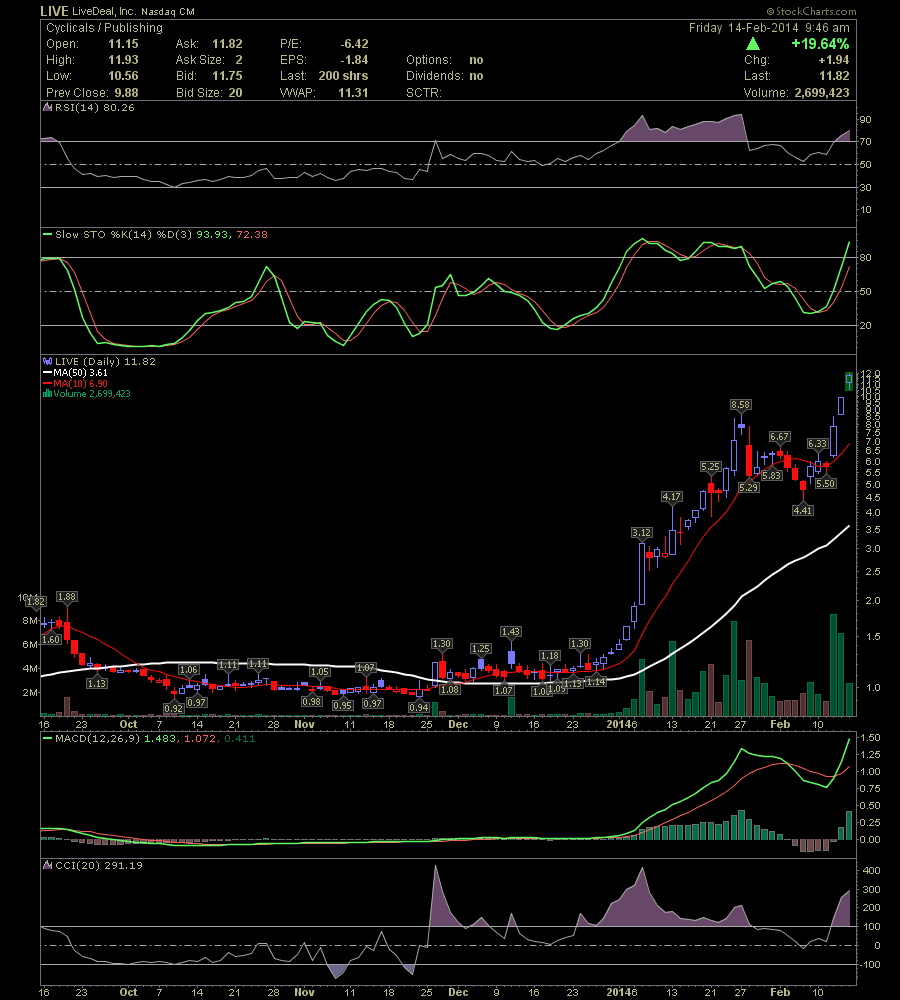Click the 0.92 price low label
Image resolution: width=900 pixels, height=1000 pixels.
pyautogui.click(x=173, y=708)
